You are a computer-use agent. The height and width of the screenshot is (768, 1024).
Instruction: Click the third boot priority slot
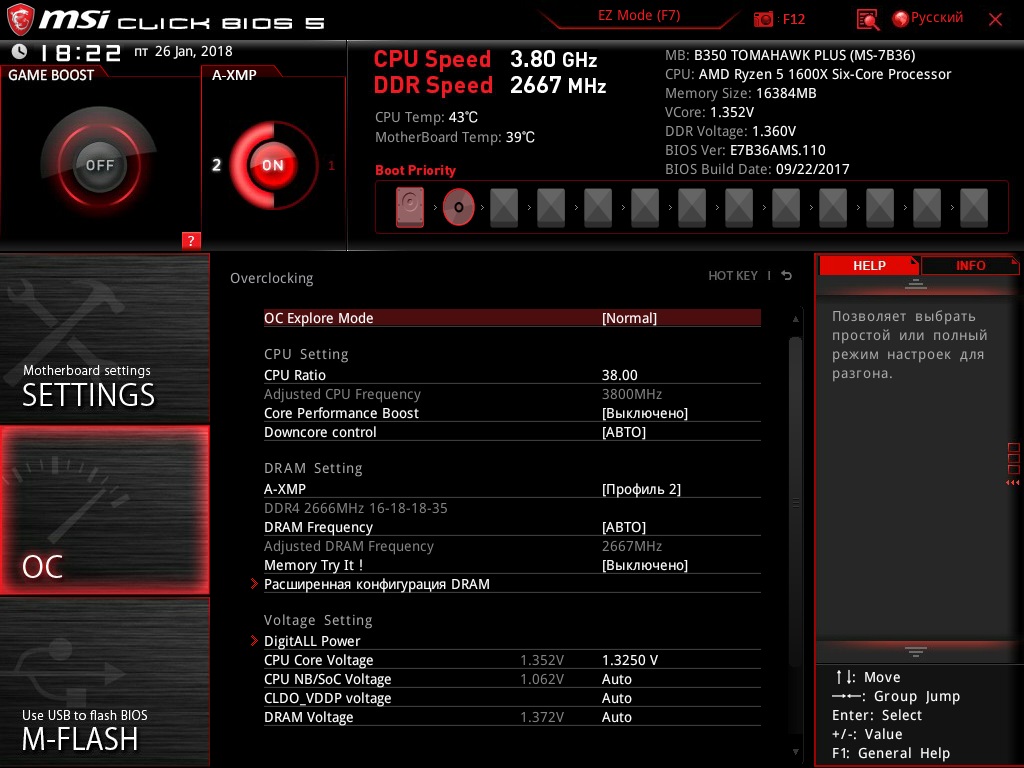point(504,208)
